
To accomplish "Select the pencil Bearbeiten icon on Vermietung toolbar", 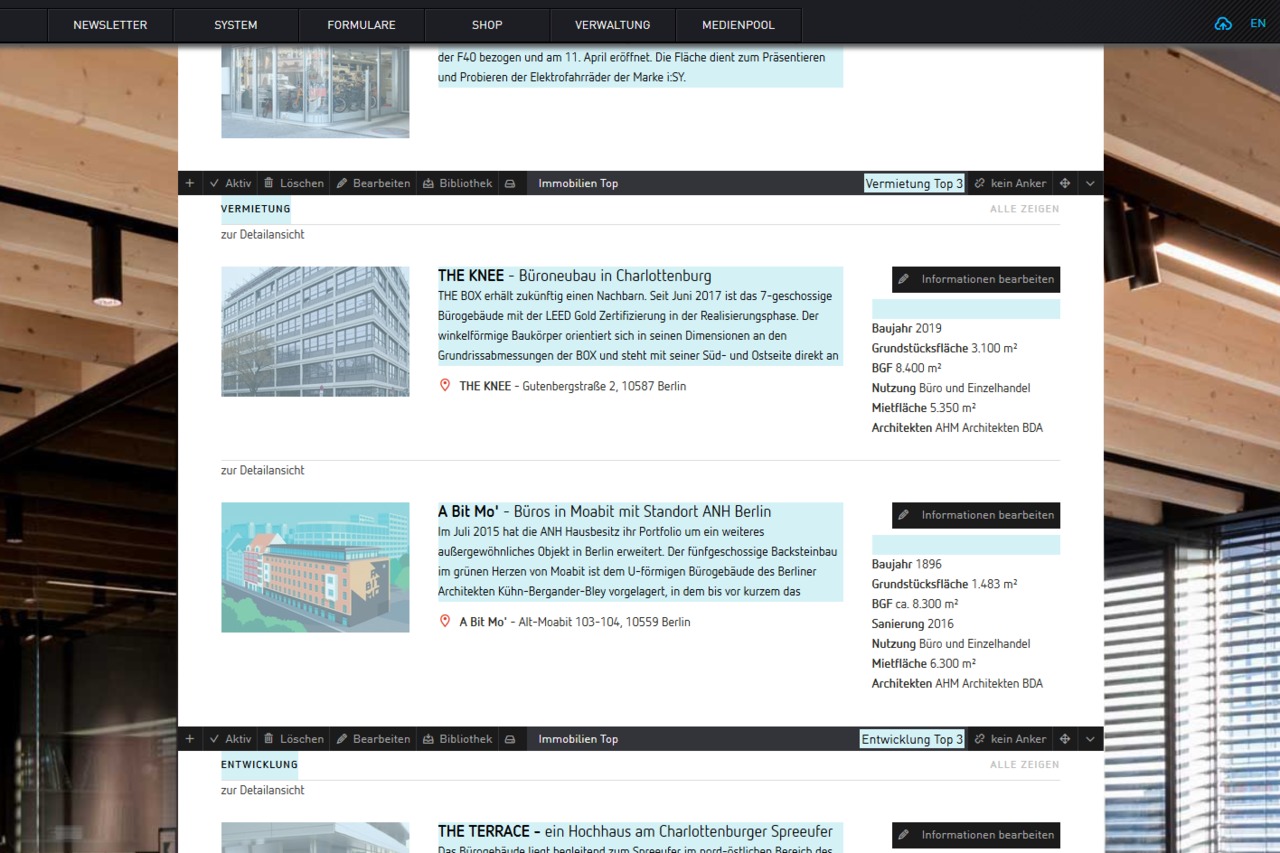I will tap(344, 183).
